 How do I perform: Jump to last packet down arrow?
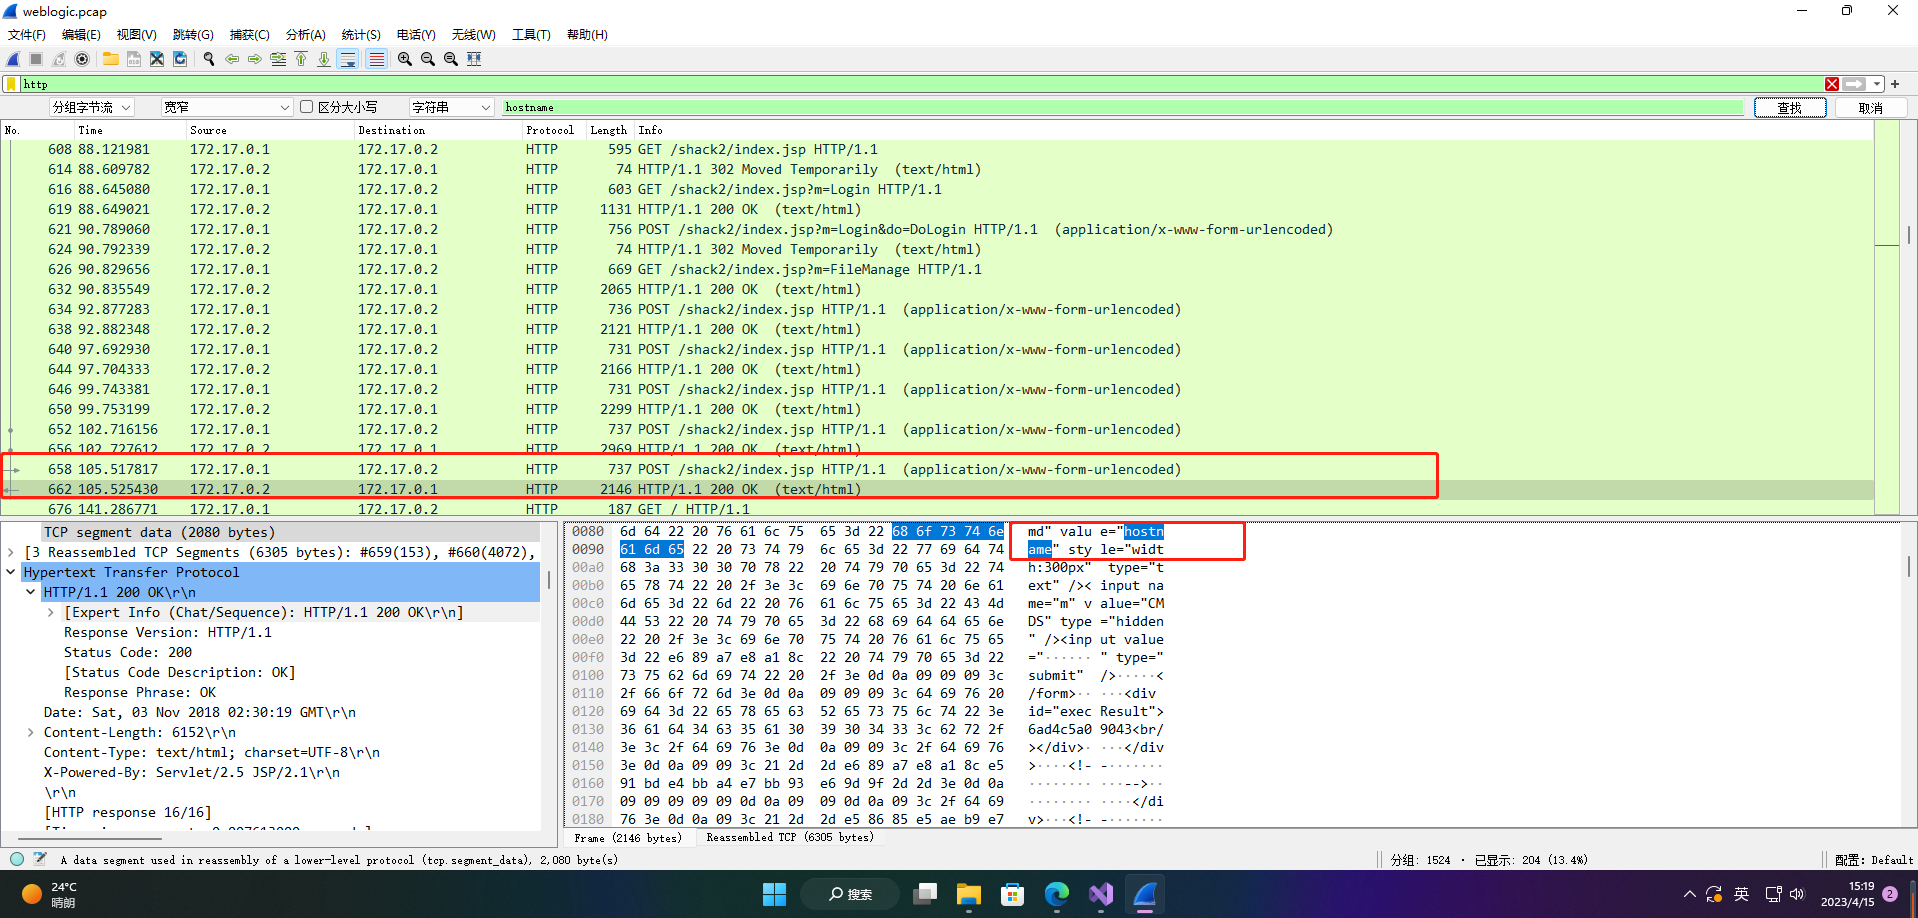(x=324, y=59)
